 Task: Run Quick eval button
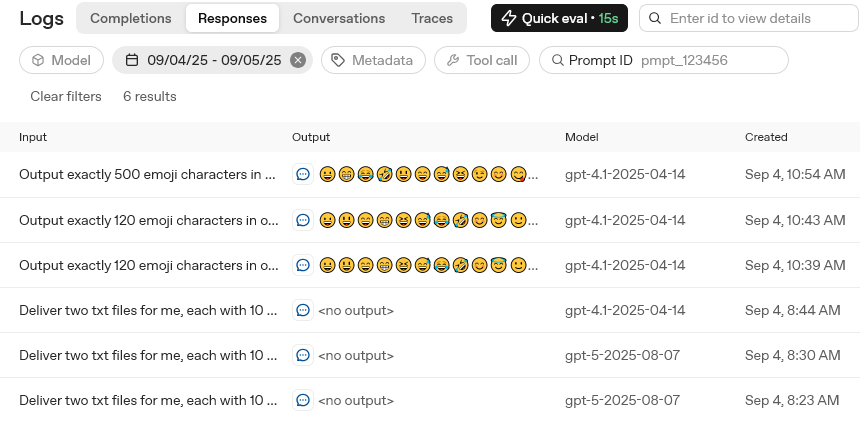(x=559, y=18)
